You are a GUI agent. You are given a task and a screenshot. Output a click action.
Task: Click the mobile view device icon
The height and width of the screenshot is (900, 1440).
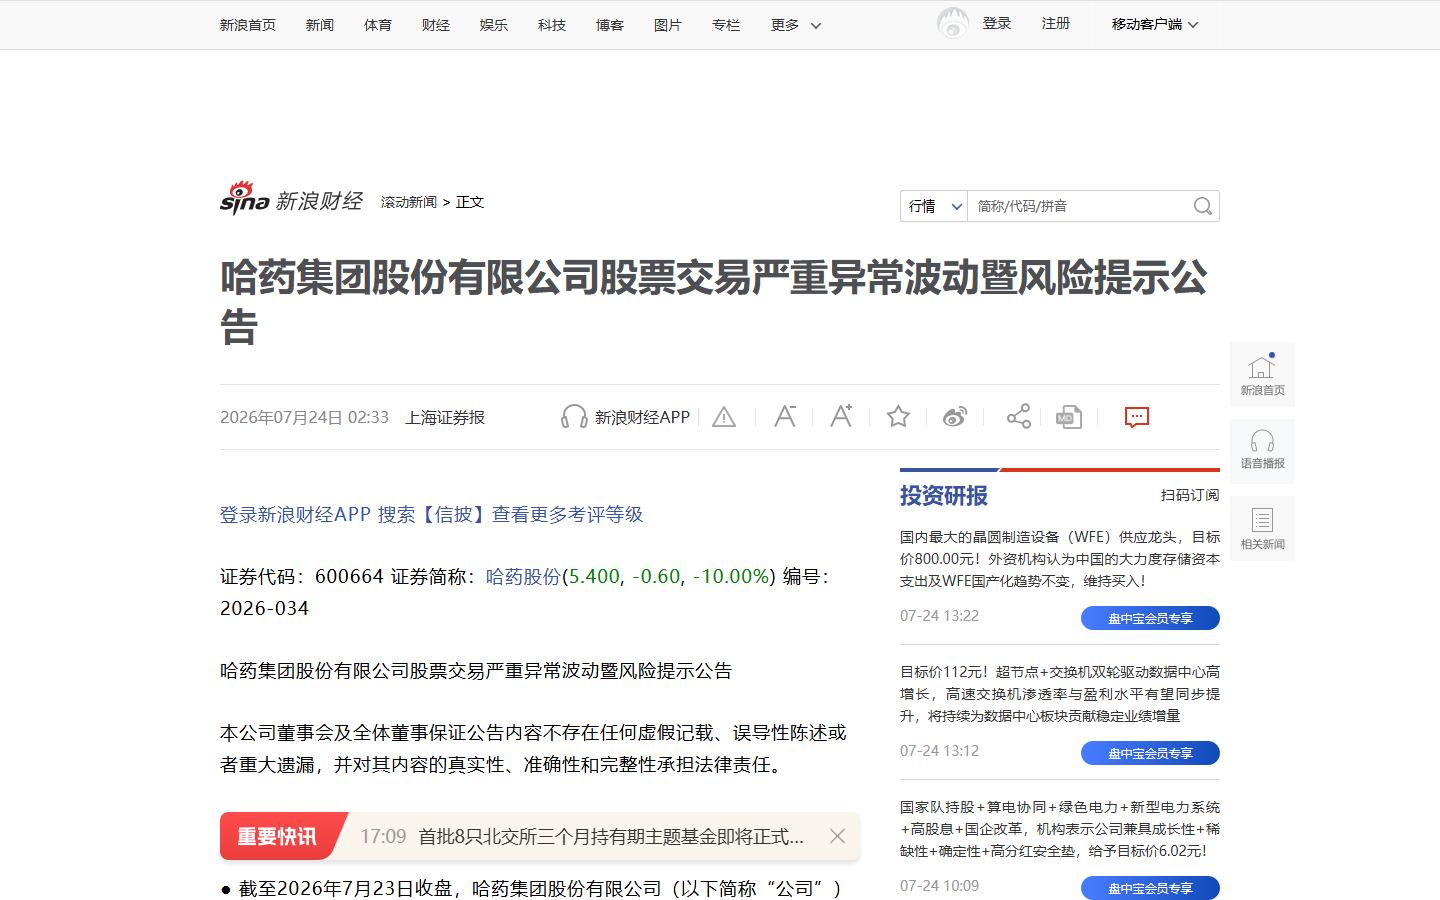coord(1069,417)
